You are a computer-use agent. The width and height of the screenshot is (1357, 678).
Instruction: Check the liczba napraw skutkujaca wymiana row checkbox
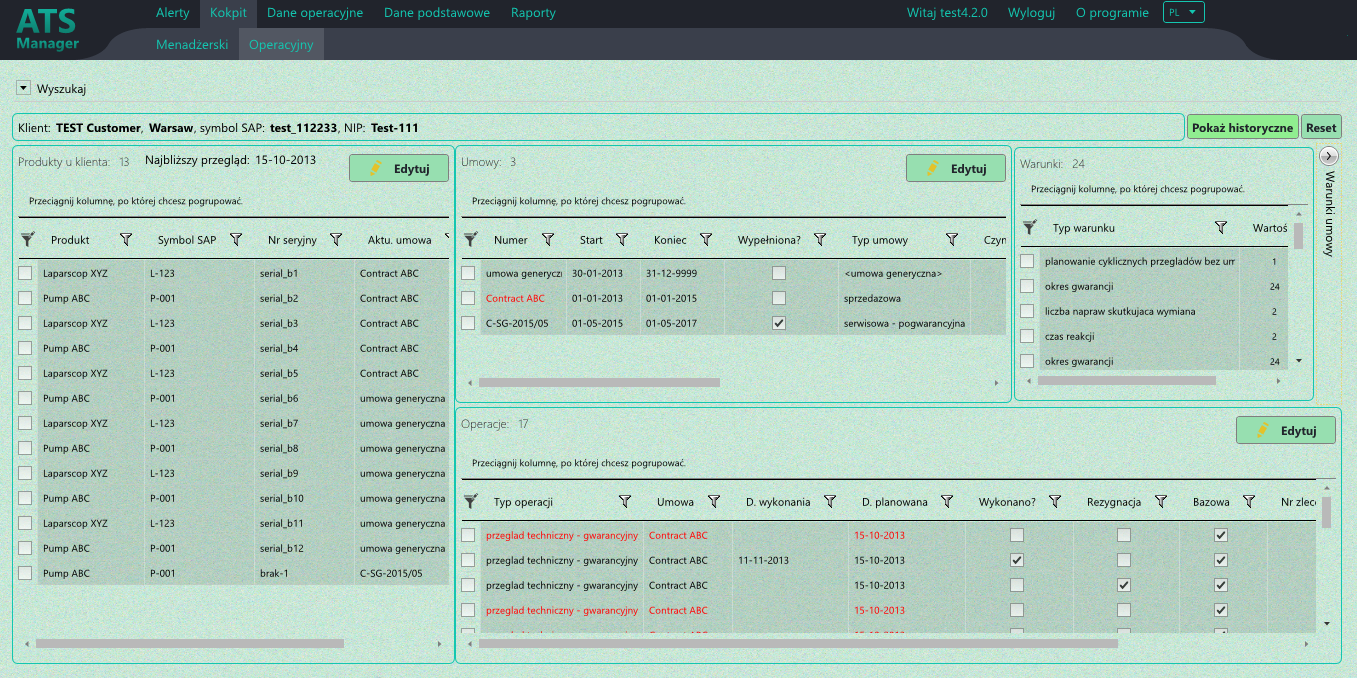1026,311
